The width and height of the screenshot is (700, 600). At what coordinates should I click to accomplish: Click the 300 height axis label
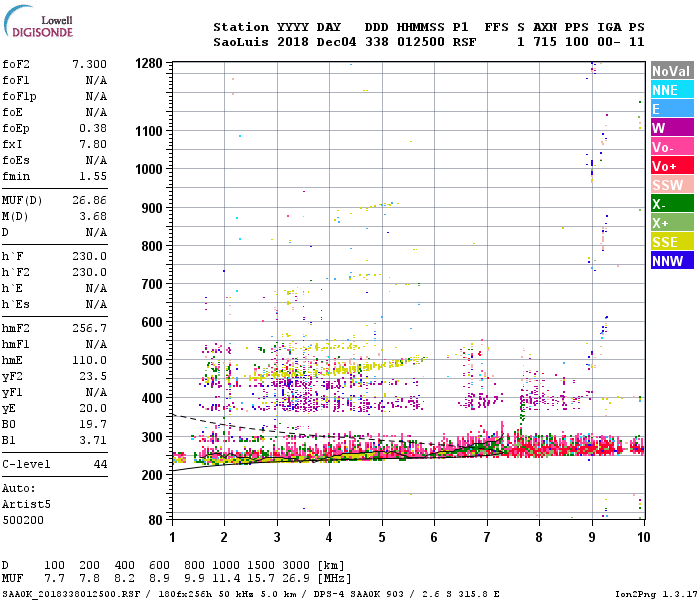[152, 437]
